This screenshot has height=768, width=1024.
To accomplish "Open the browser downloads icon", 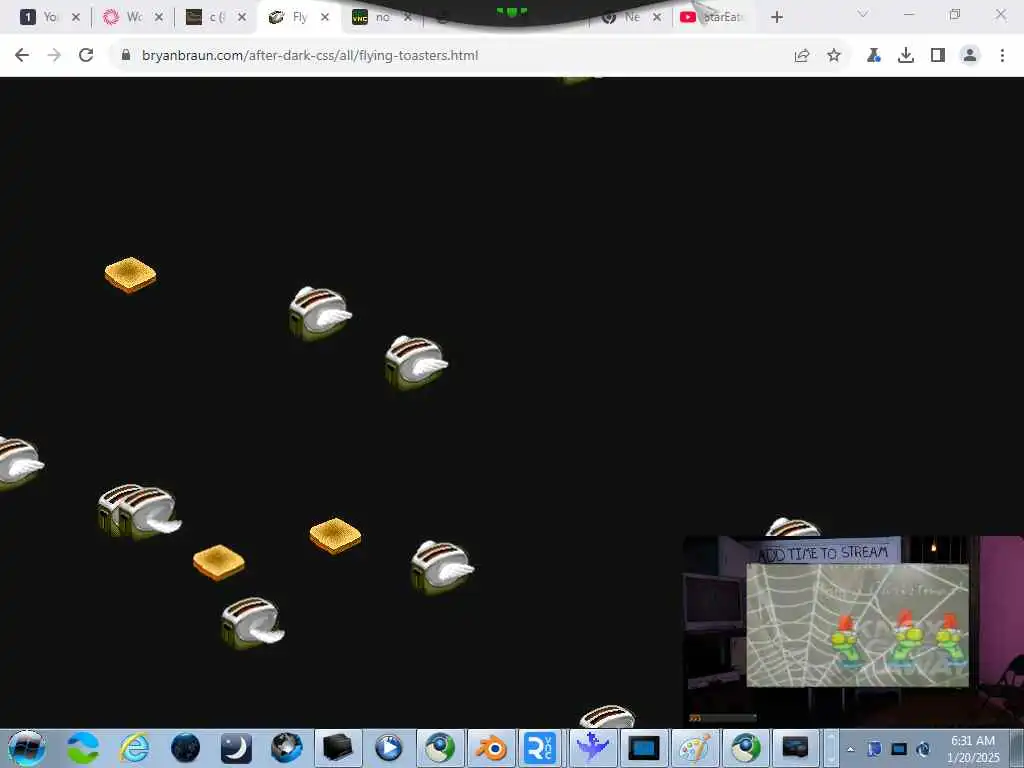I will coord(906,56).
